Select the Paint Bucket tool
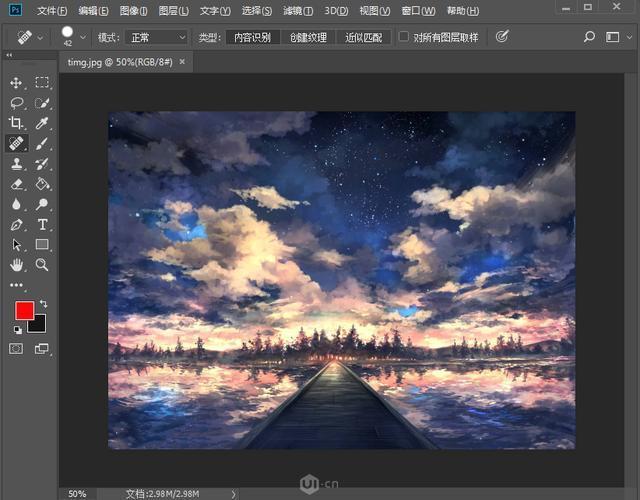Viewport: 640px width, 500px height. pos(42,184)
